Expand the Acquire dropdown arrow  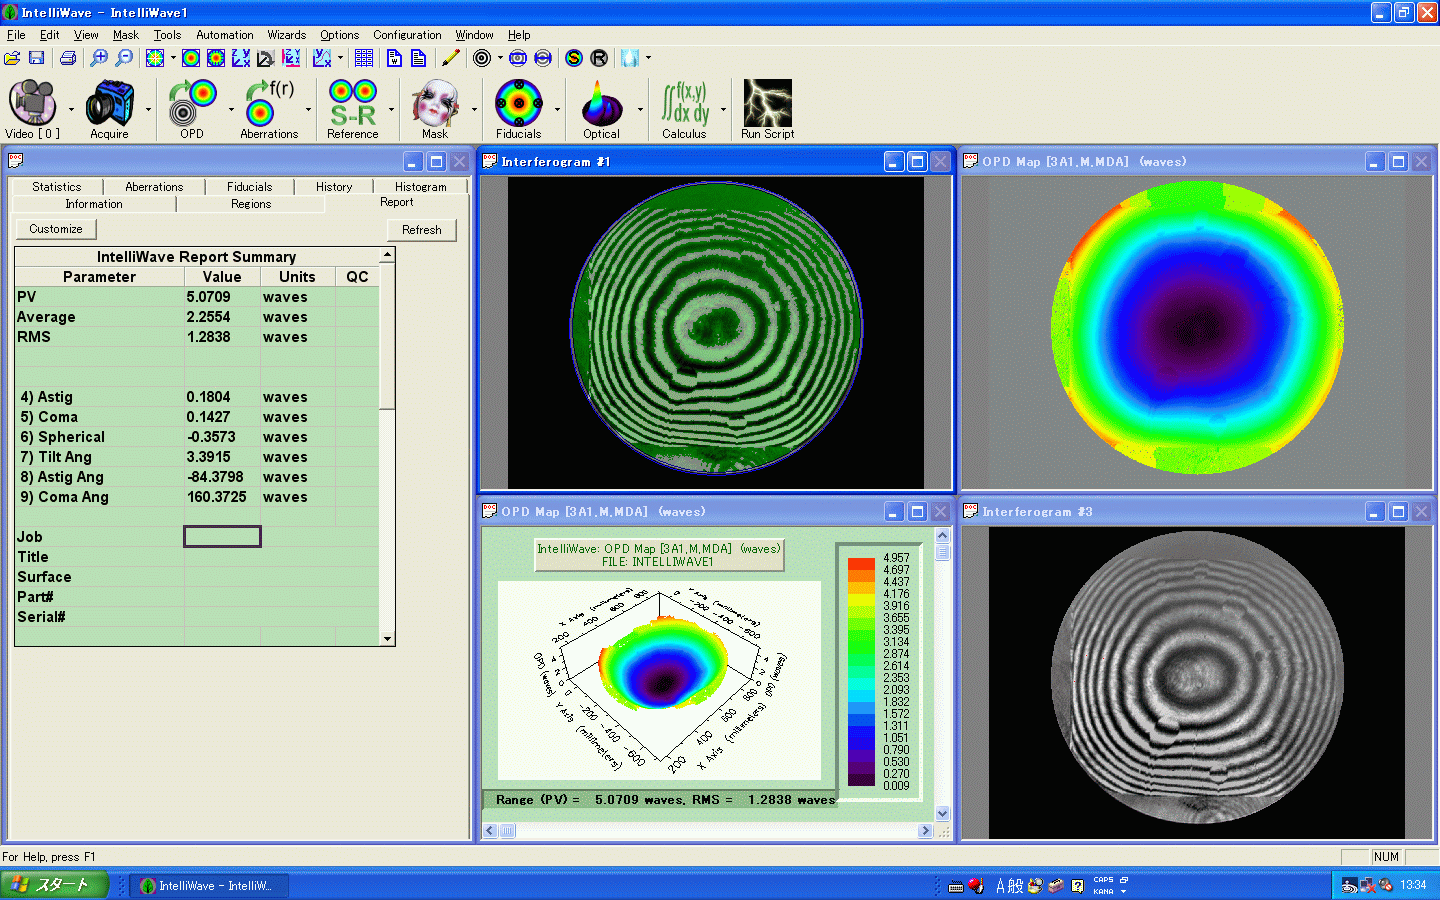click(x=148, y=109)
